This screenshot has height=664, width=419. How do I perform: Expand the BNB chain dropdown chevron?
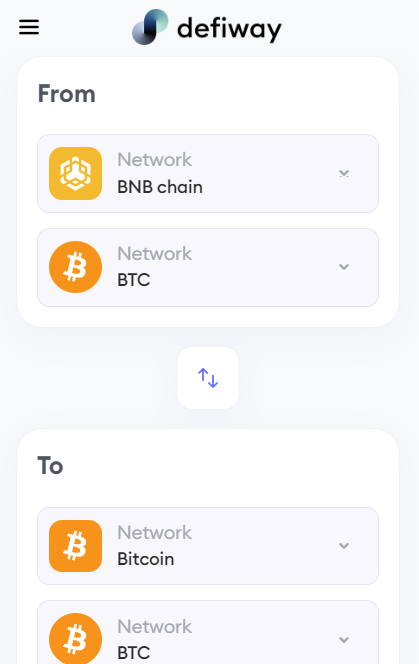(x=344, y=173)
